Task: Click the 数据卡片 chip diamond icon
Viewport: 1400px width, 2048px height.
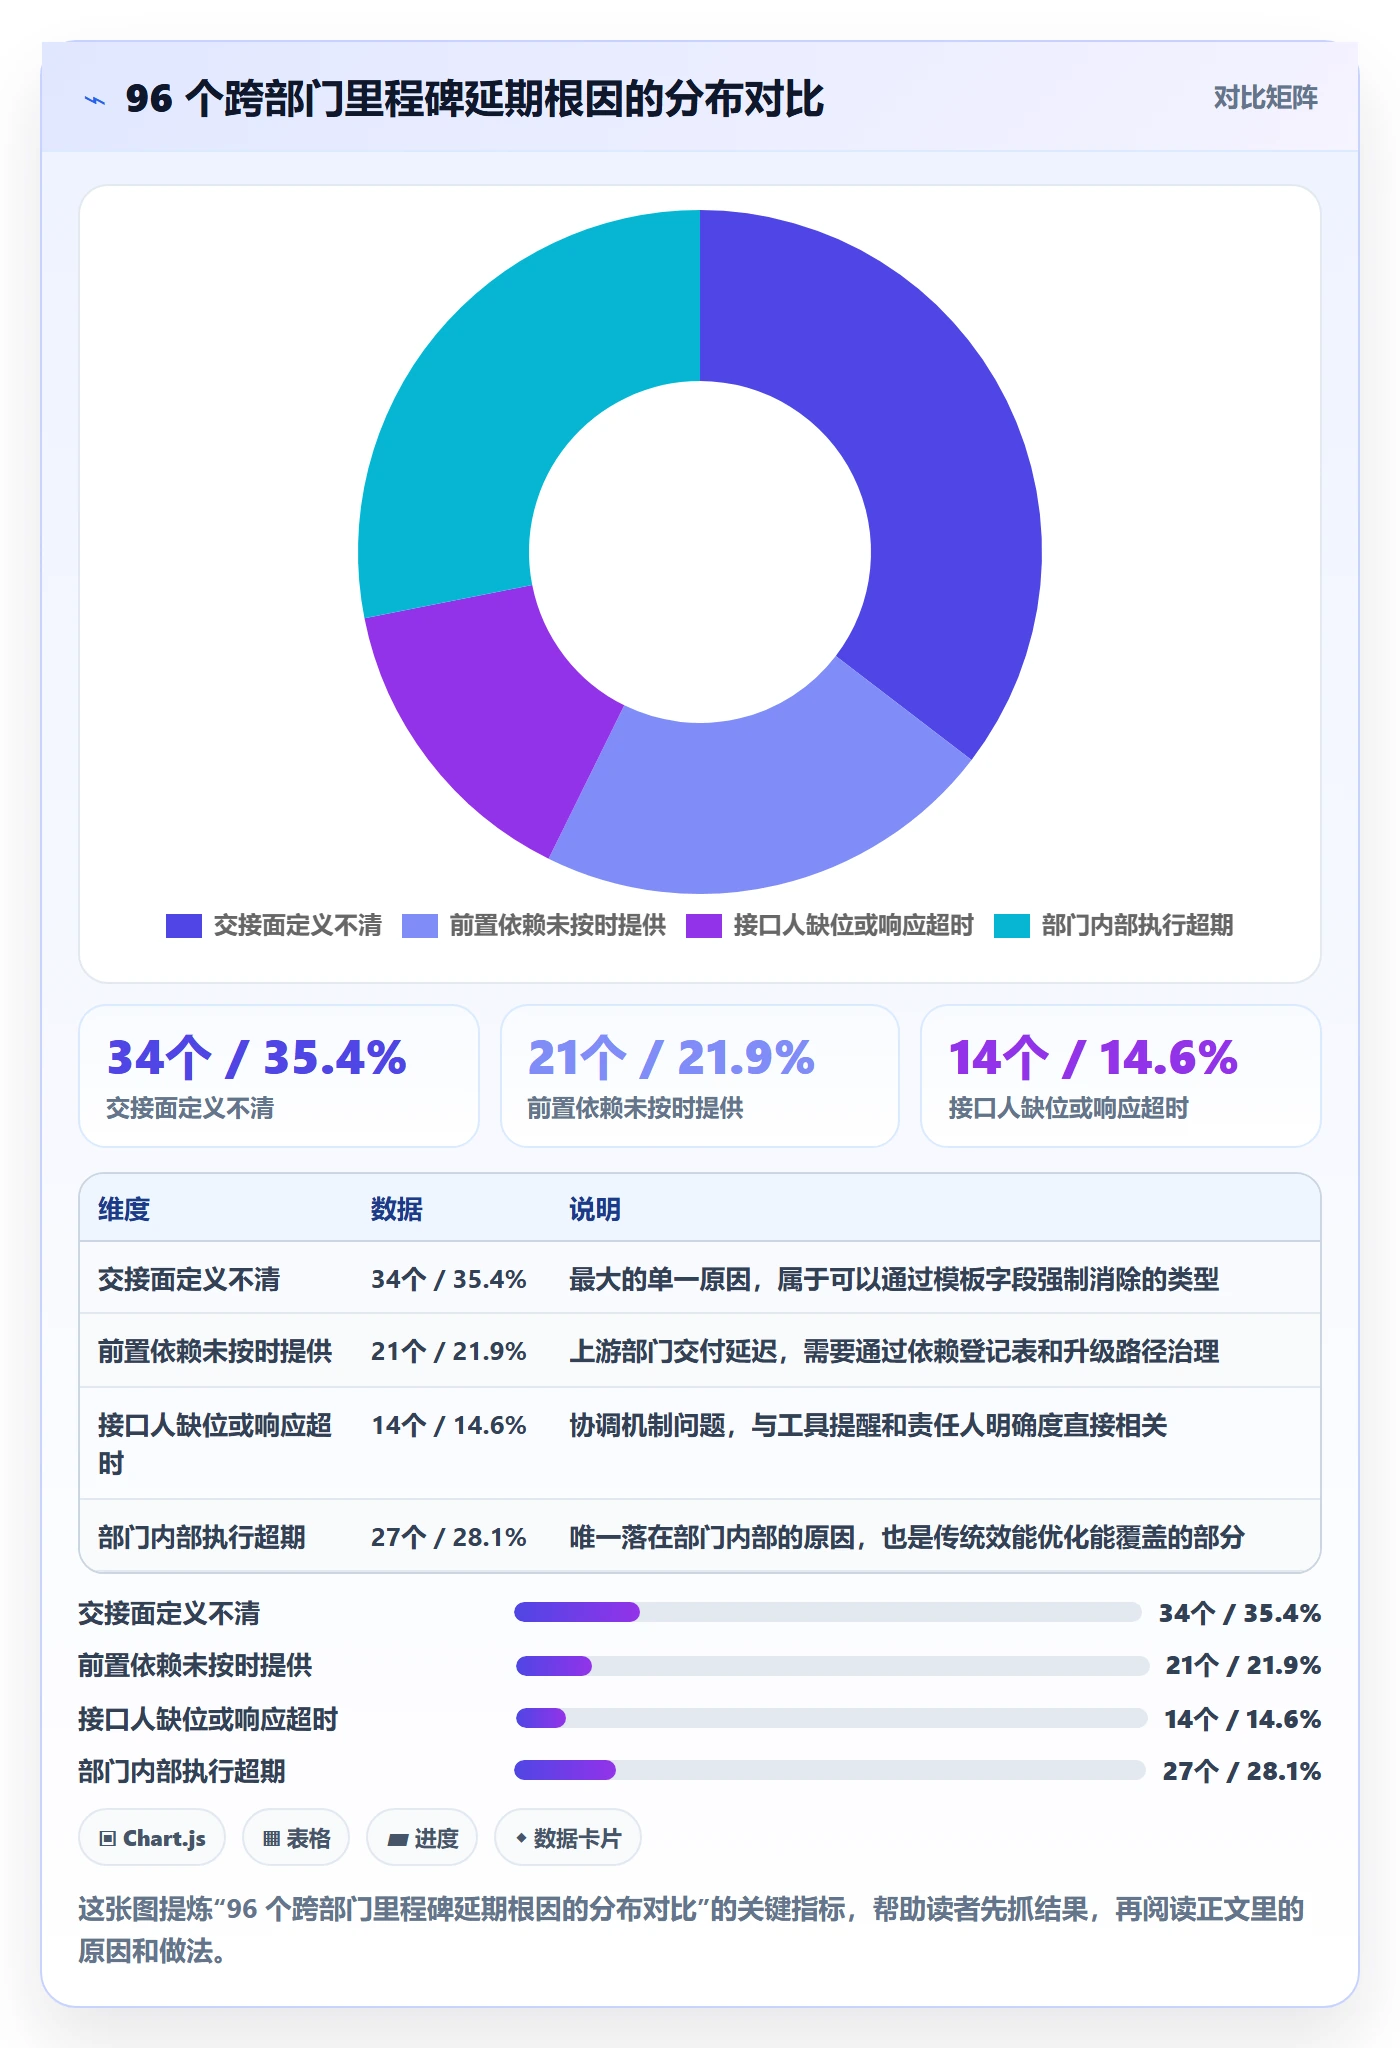Action: 521,1838
